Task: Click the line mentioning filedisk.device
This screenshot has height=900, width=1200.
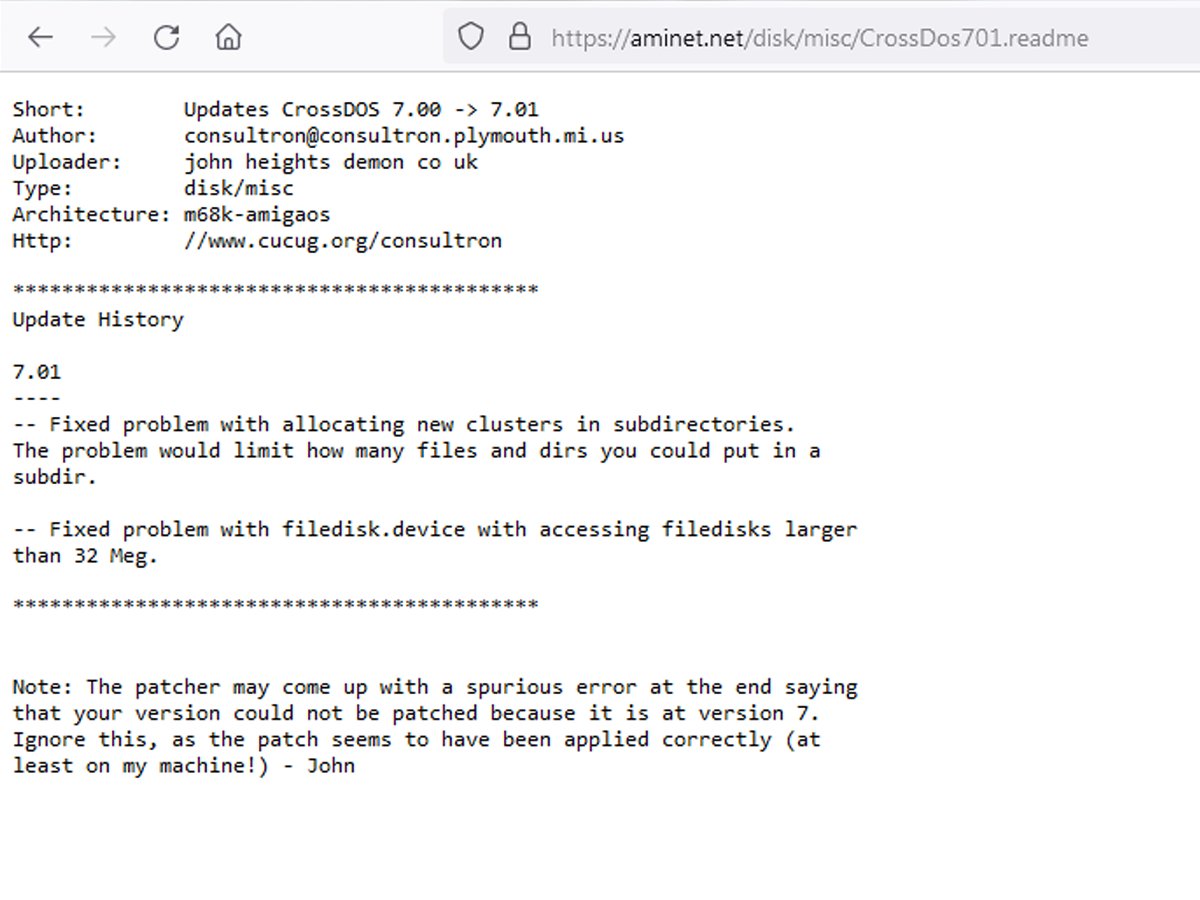Action: pos(435,529)
